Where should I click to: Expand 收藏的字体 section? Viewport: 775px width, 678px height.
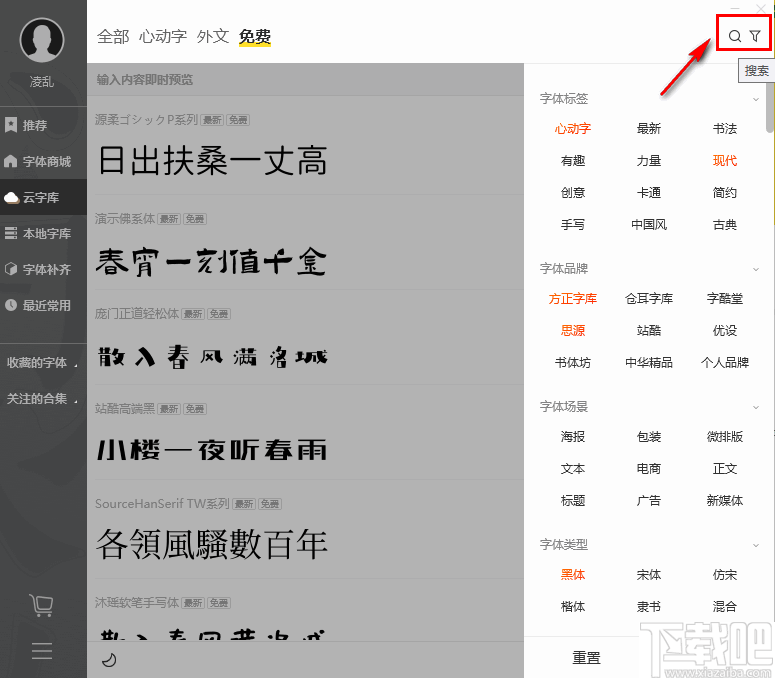pos(43,363)
